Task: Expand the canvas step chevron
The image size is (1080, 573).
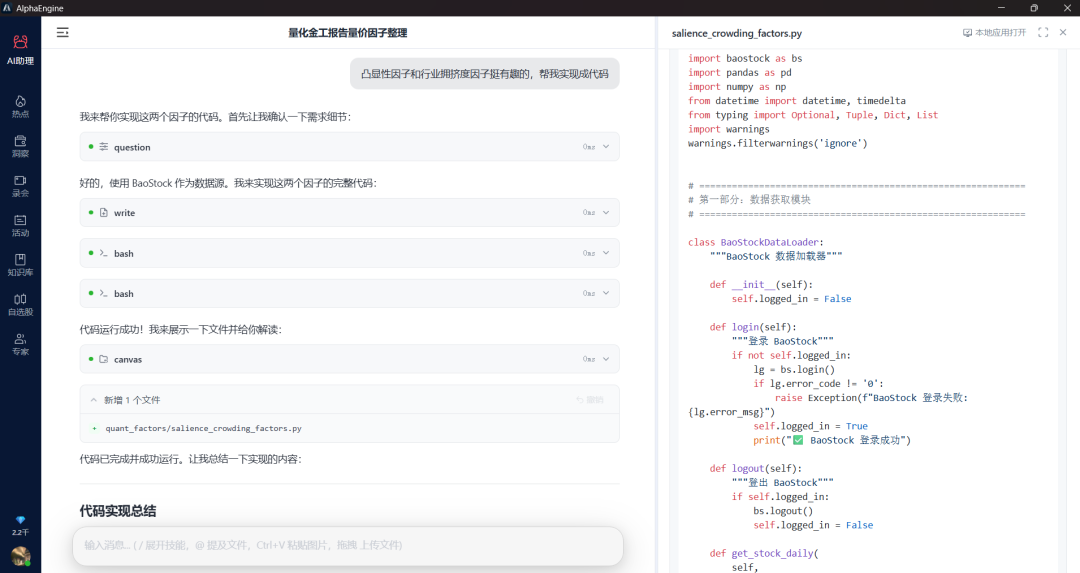Action: (606, 360)
